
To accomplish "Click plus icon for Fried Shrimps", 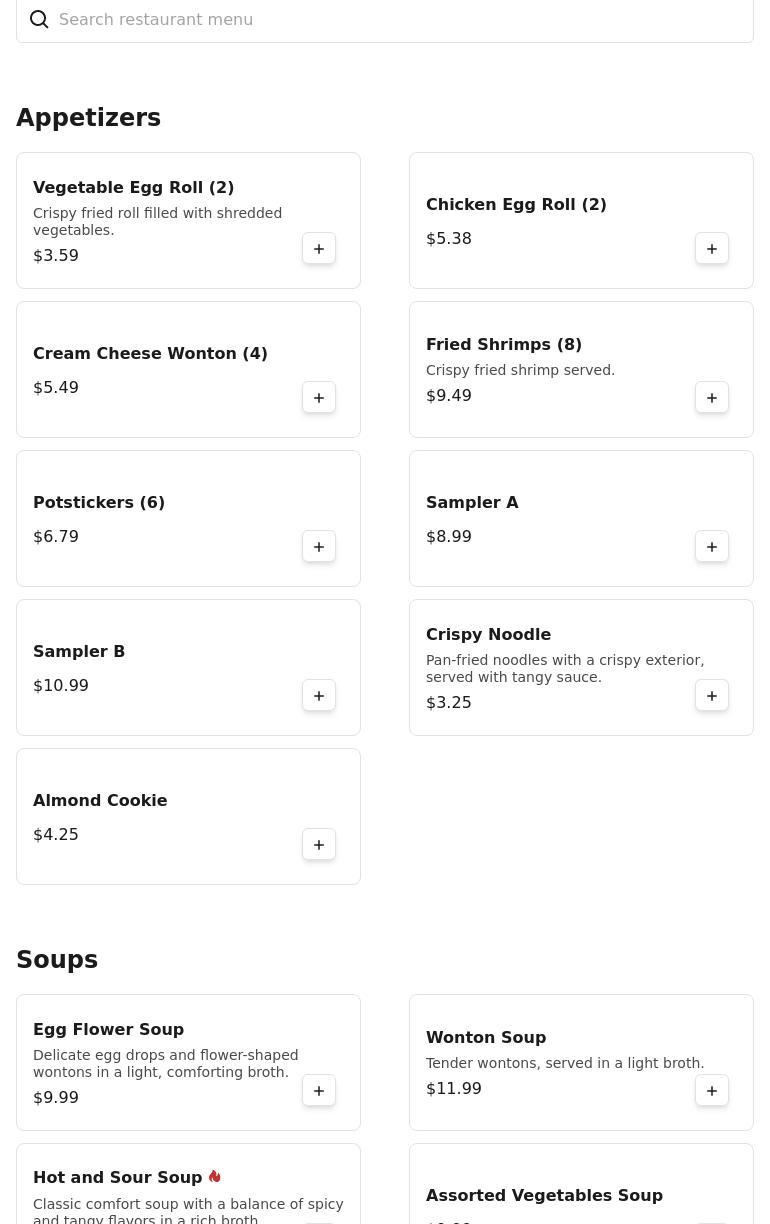I will pyautogui.click(x=712, y=398).
